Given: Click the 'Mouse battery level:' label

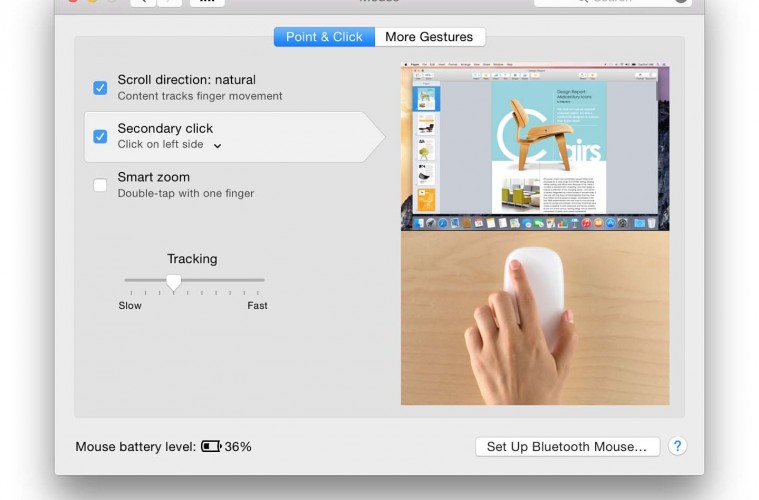Looking at the screenshot, I should tap(136, 447).
